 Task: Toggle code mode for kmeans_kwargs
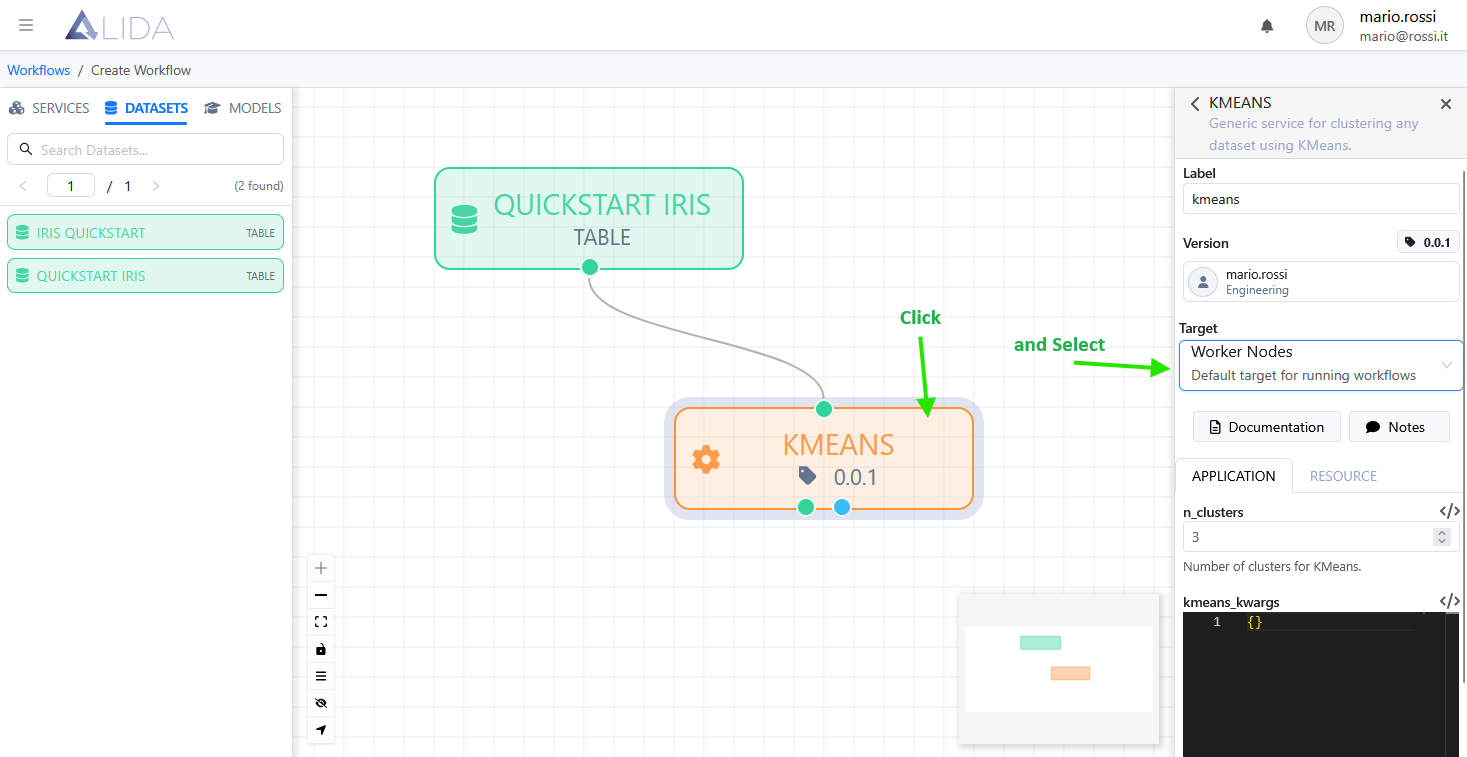[x=1449, y=601]
